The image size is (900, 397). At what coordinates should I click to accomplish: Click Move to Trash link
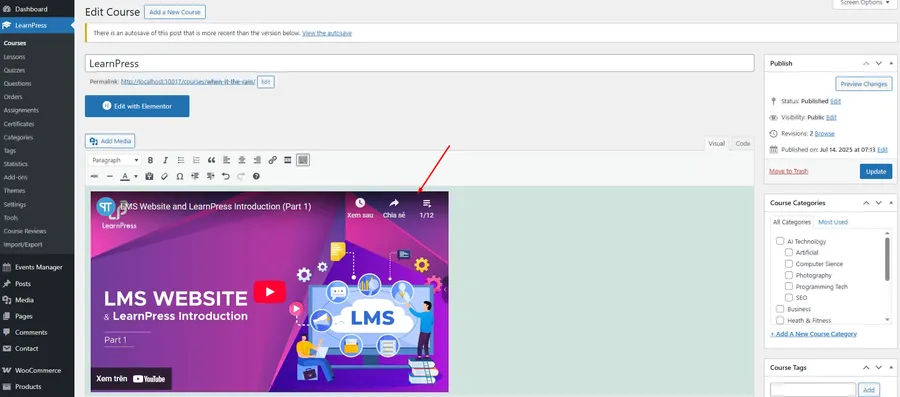click(x=789, y=171)
